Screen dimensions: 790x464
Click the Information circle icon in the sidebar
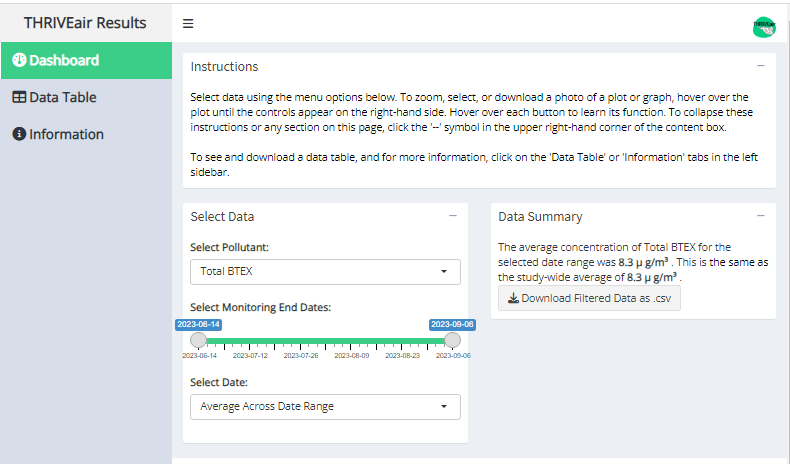point(18,134)
